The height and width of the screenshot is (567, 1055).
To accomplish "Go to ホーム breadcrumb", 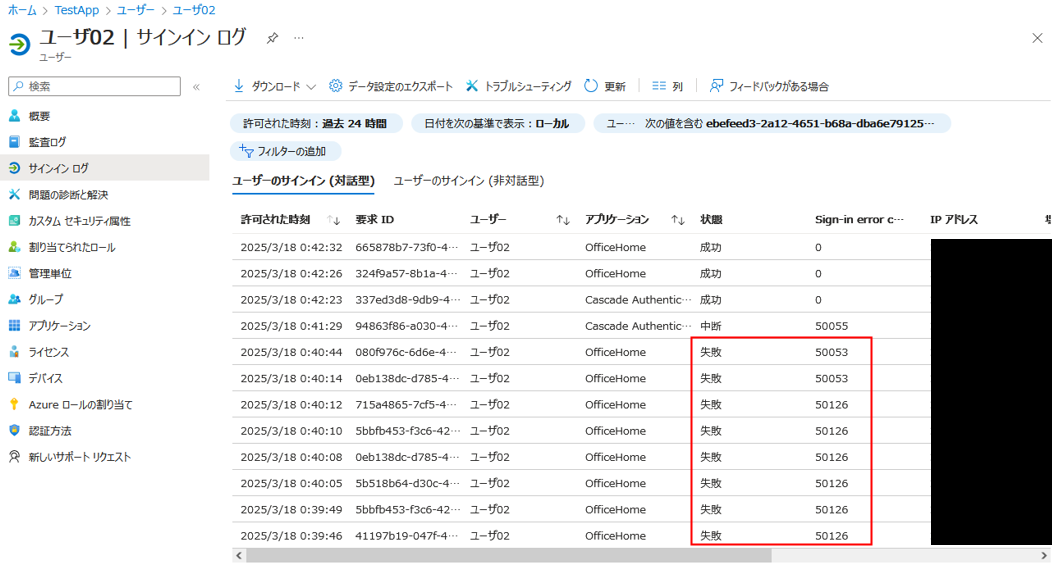I will coord(22,10).
